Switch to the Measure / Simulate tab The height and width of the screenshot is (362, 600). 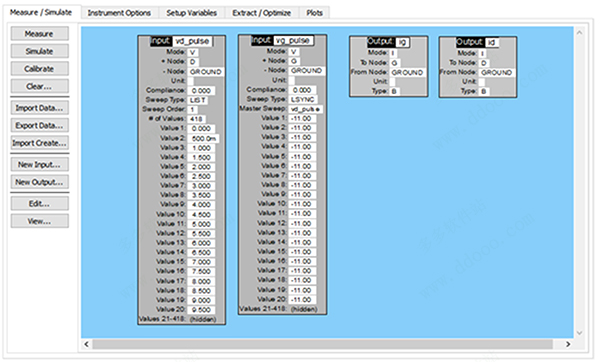(x=41, y=12)
